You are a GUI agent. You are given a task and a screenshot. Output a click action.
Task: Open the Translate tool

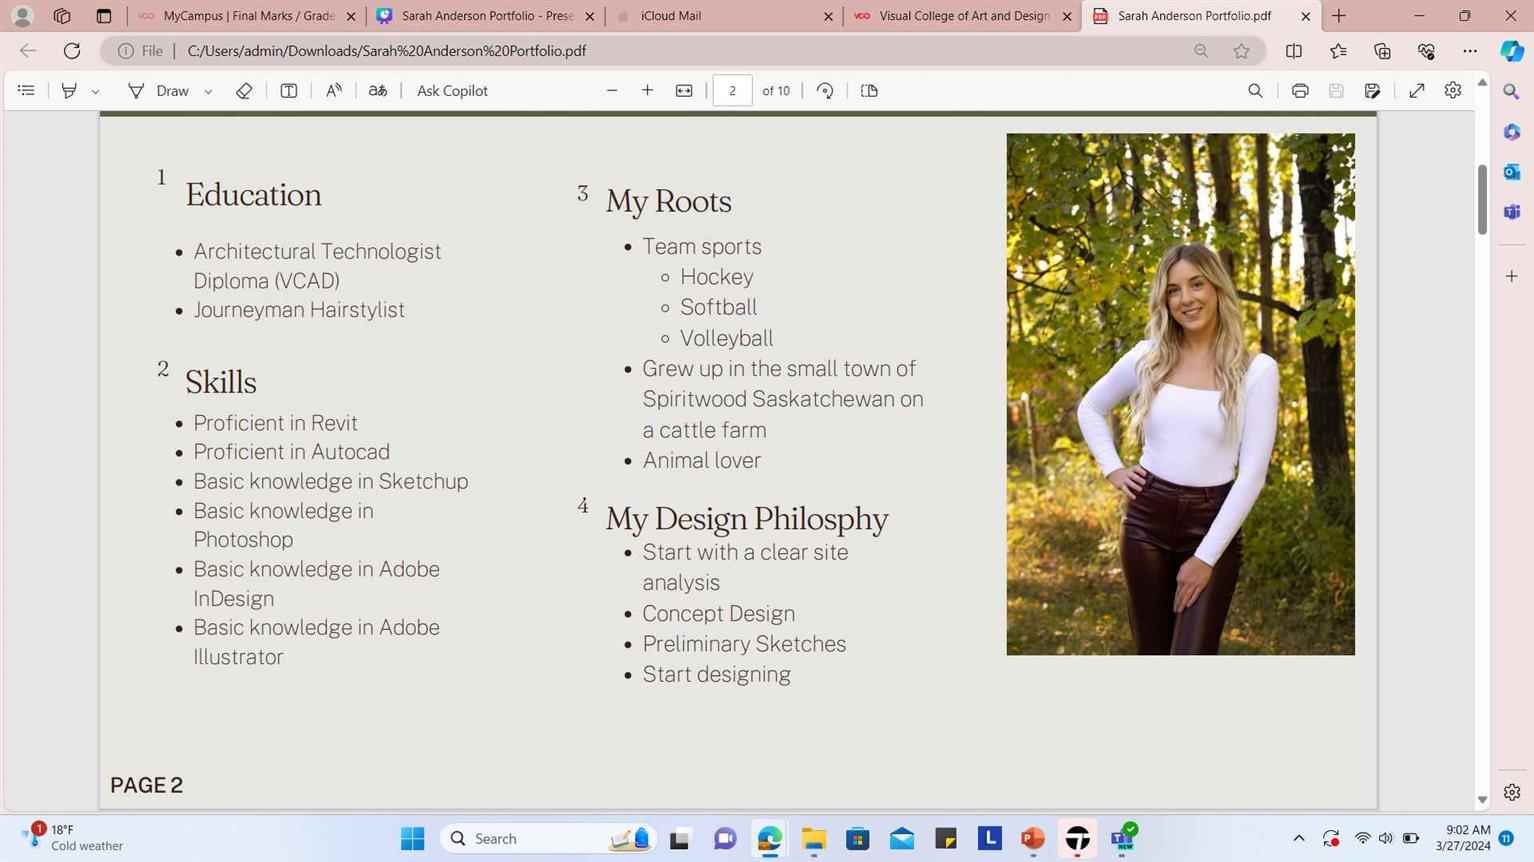(377, 91)
